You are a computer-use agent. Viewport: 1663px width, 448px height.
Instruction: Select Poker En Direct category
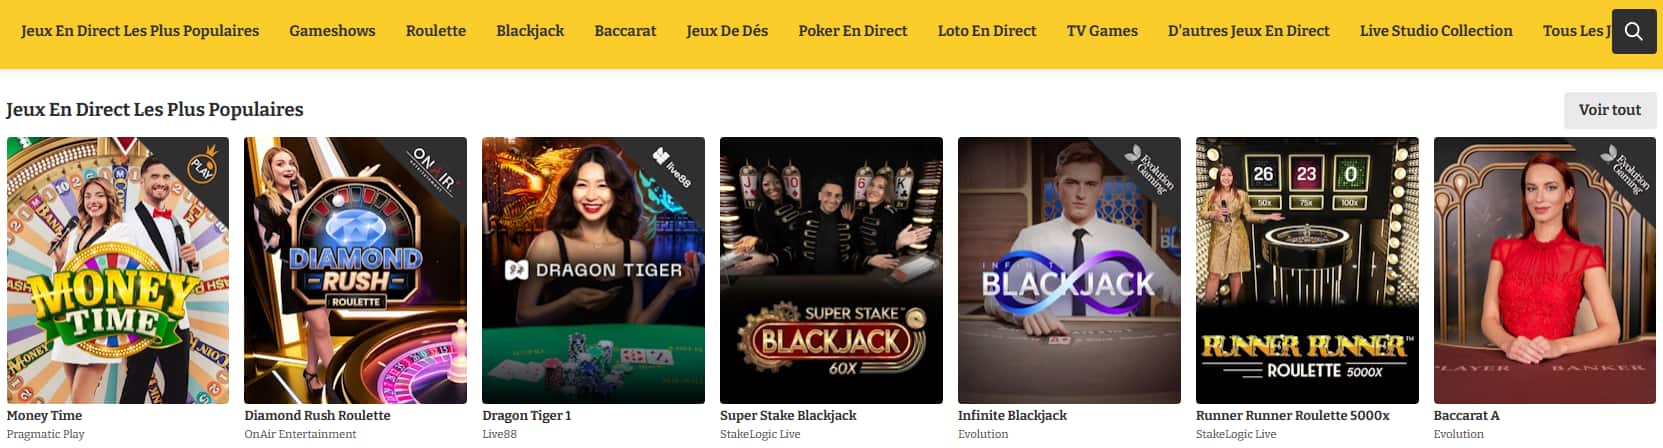point(853,31)
